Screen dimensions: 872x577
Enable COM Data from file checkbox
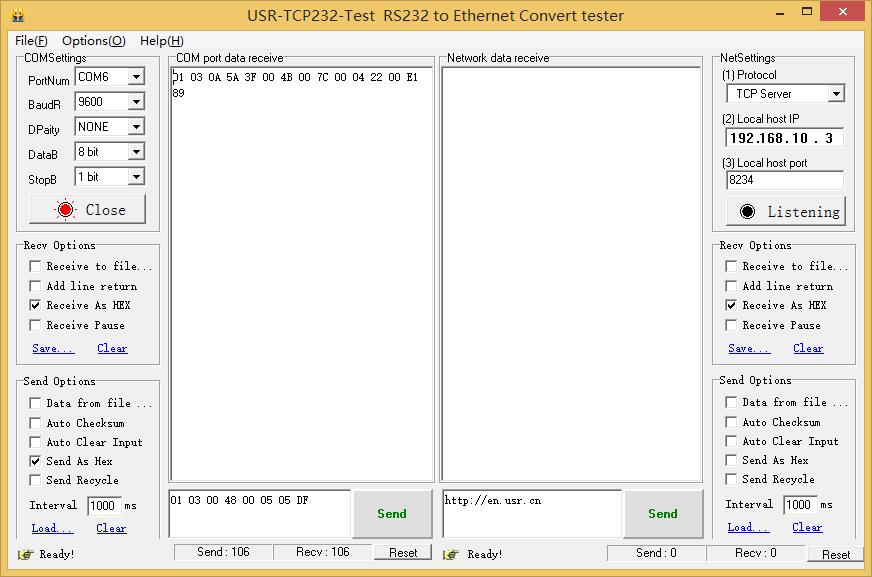tap(35, 403)
